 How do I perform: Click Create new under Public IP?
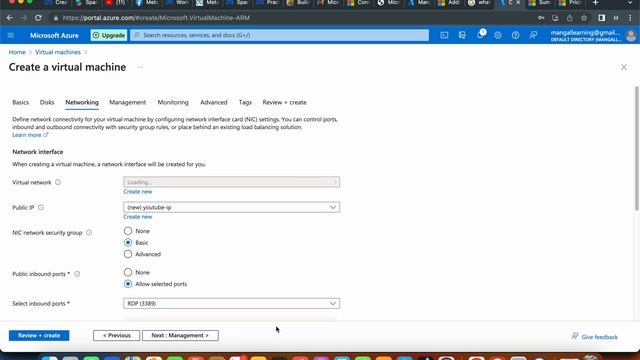[138, 217]
